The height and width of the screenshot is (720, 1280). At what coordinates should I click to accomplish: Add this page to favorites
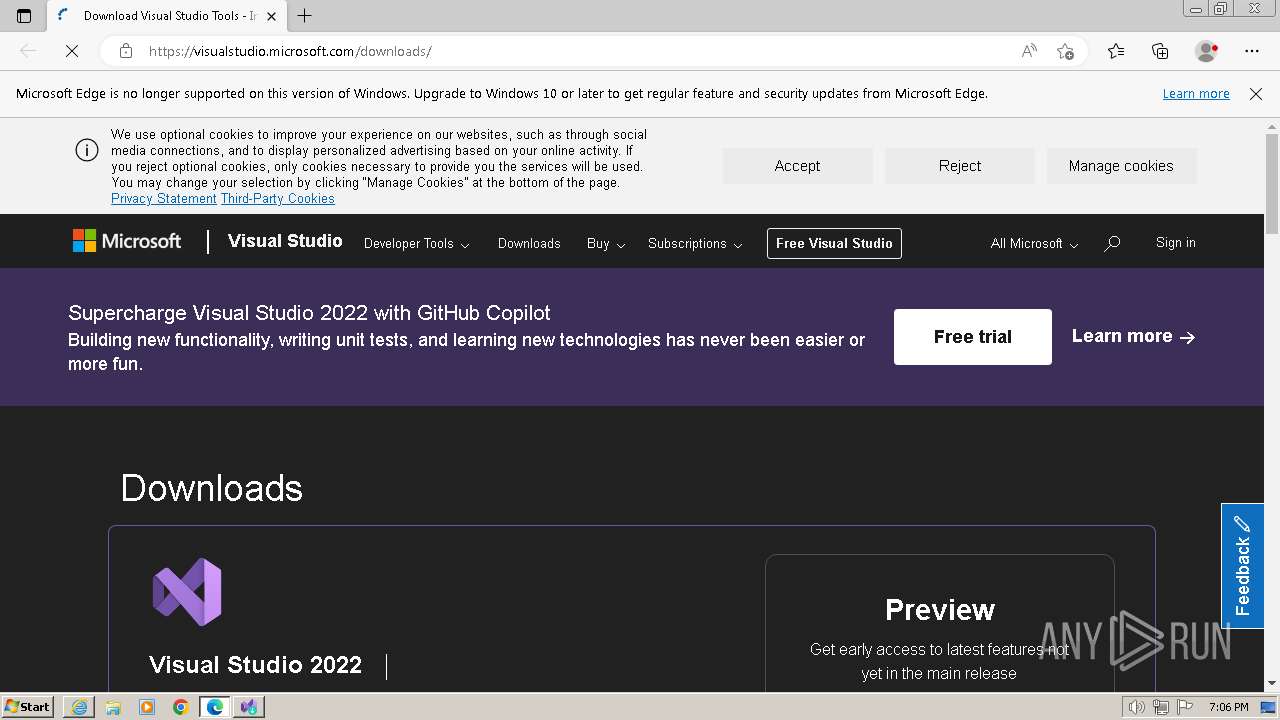click(1065, 51)
